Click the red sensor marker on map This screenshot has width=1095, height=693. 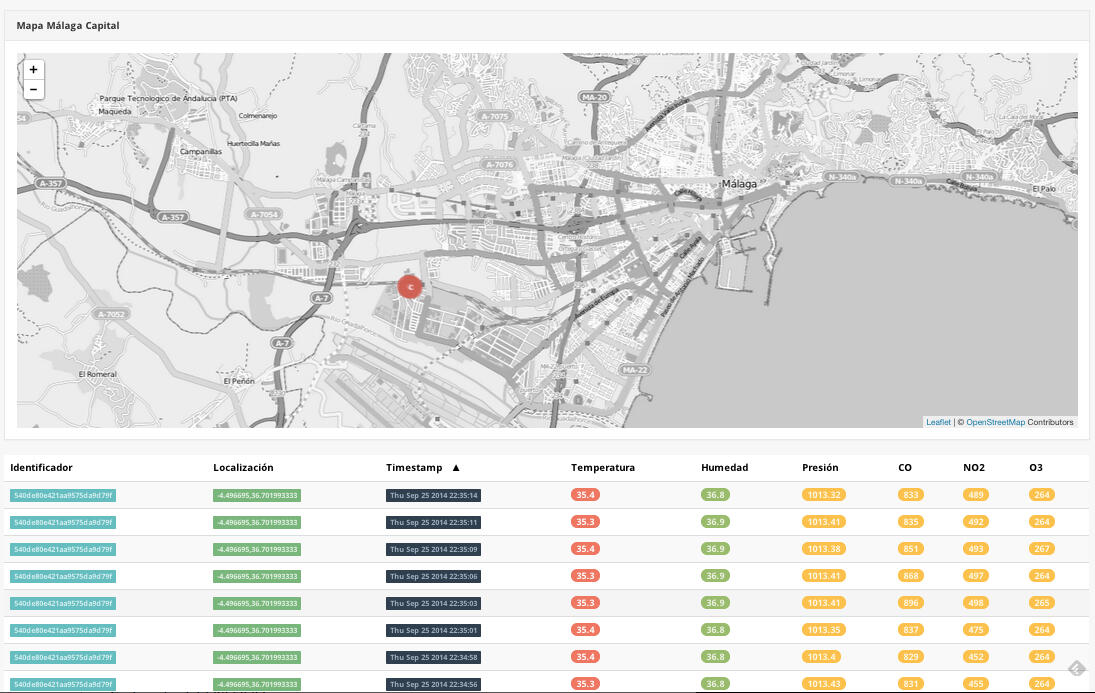click(x=410, y=287)
